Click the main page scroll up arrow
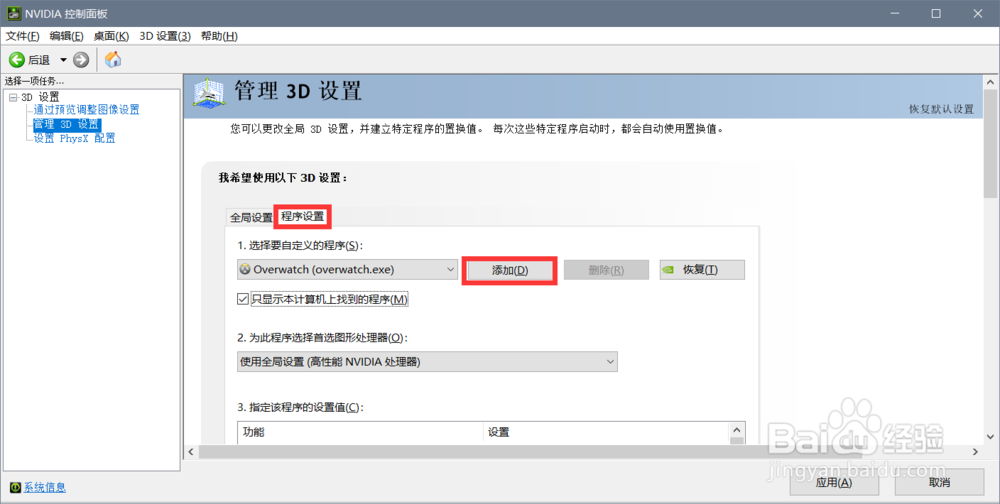 [990, 82]
